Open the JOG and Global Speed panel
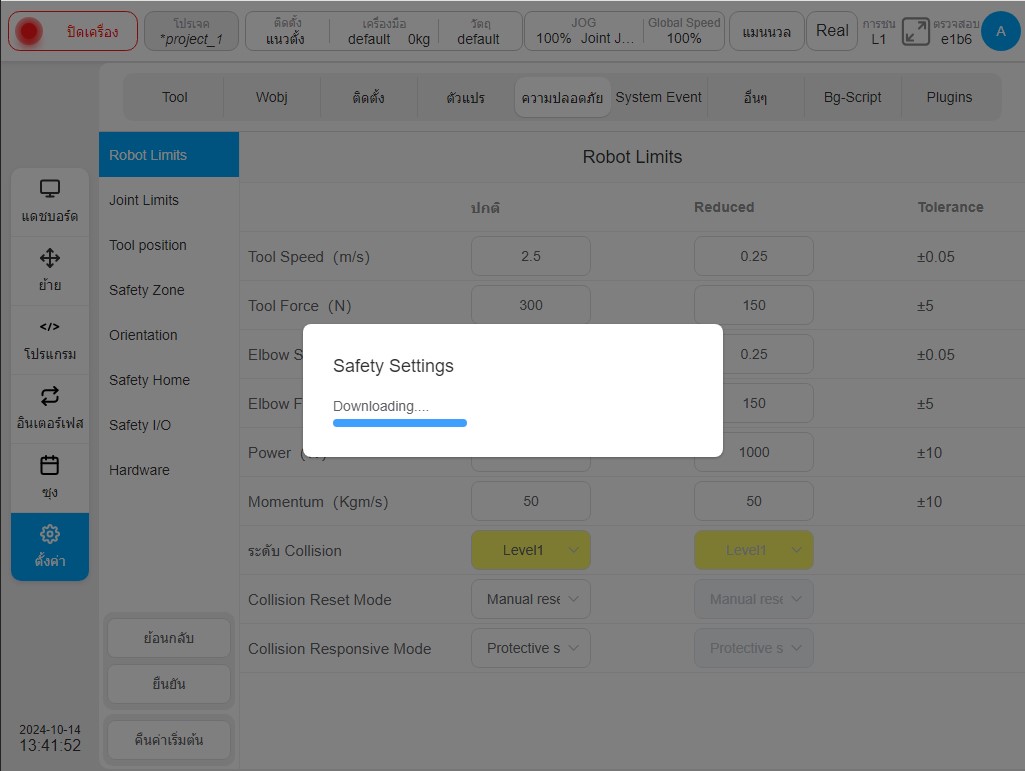The image size is (1025, 771). [624, 31]
